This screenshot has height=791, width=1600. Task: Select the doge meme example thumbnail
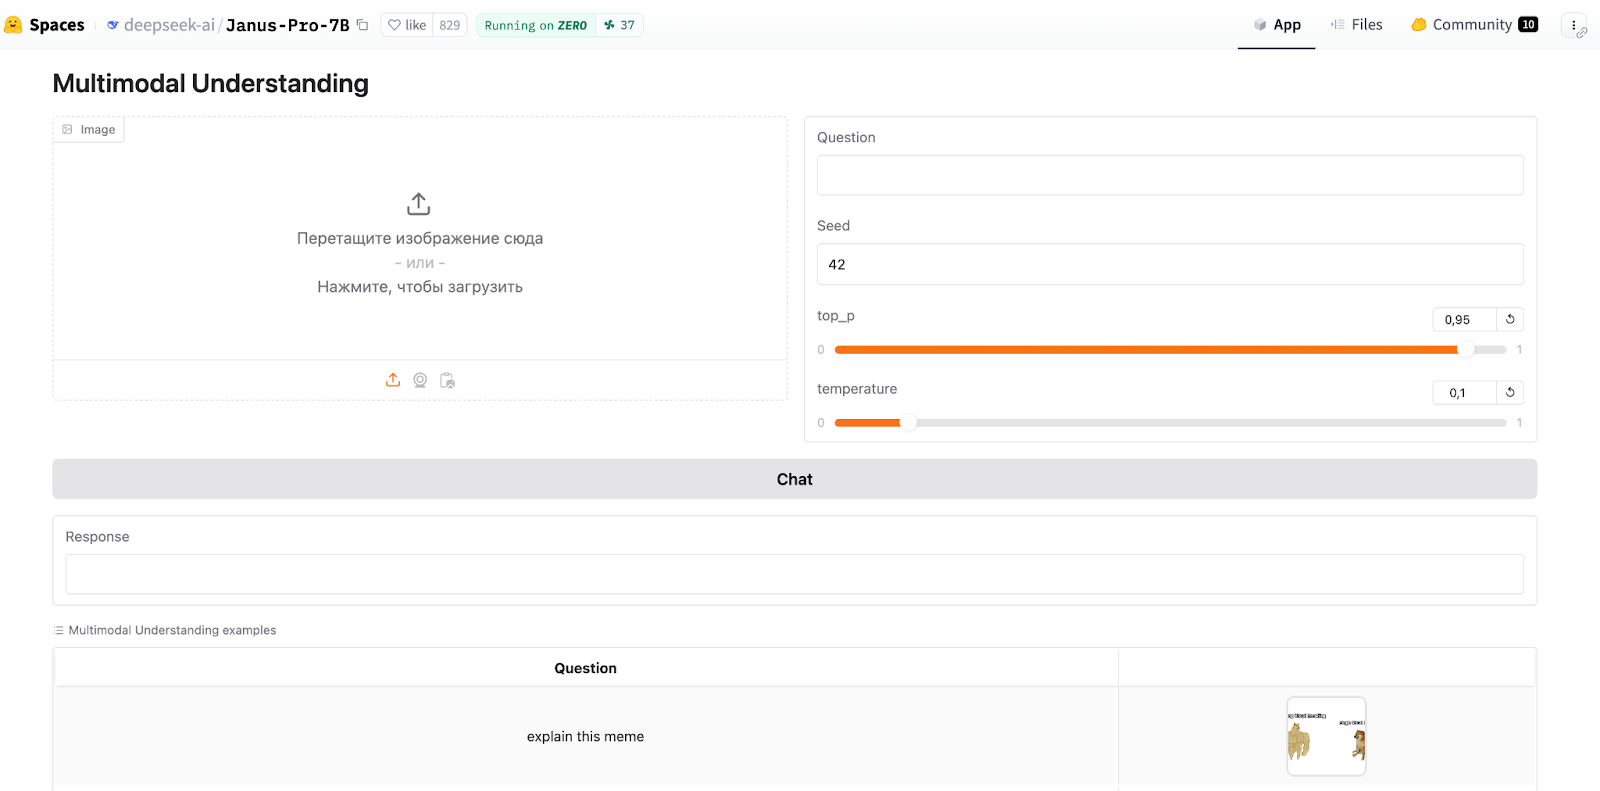(1326, 736)
